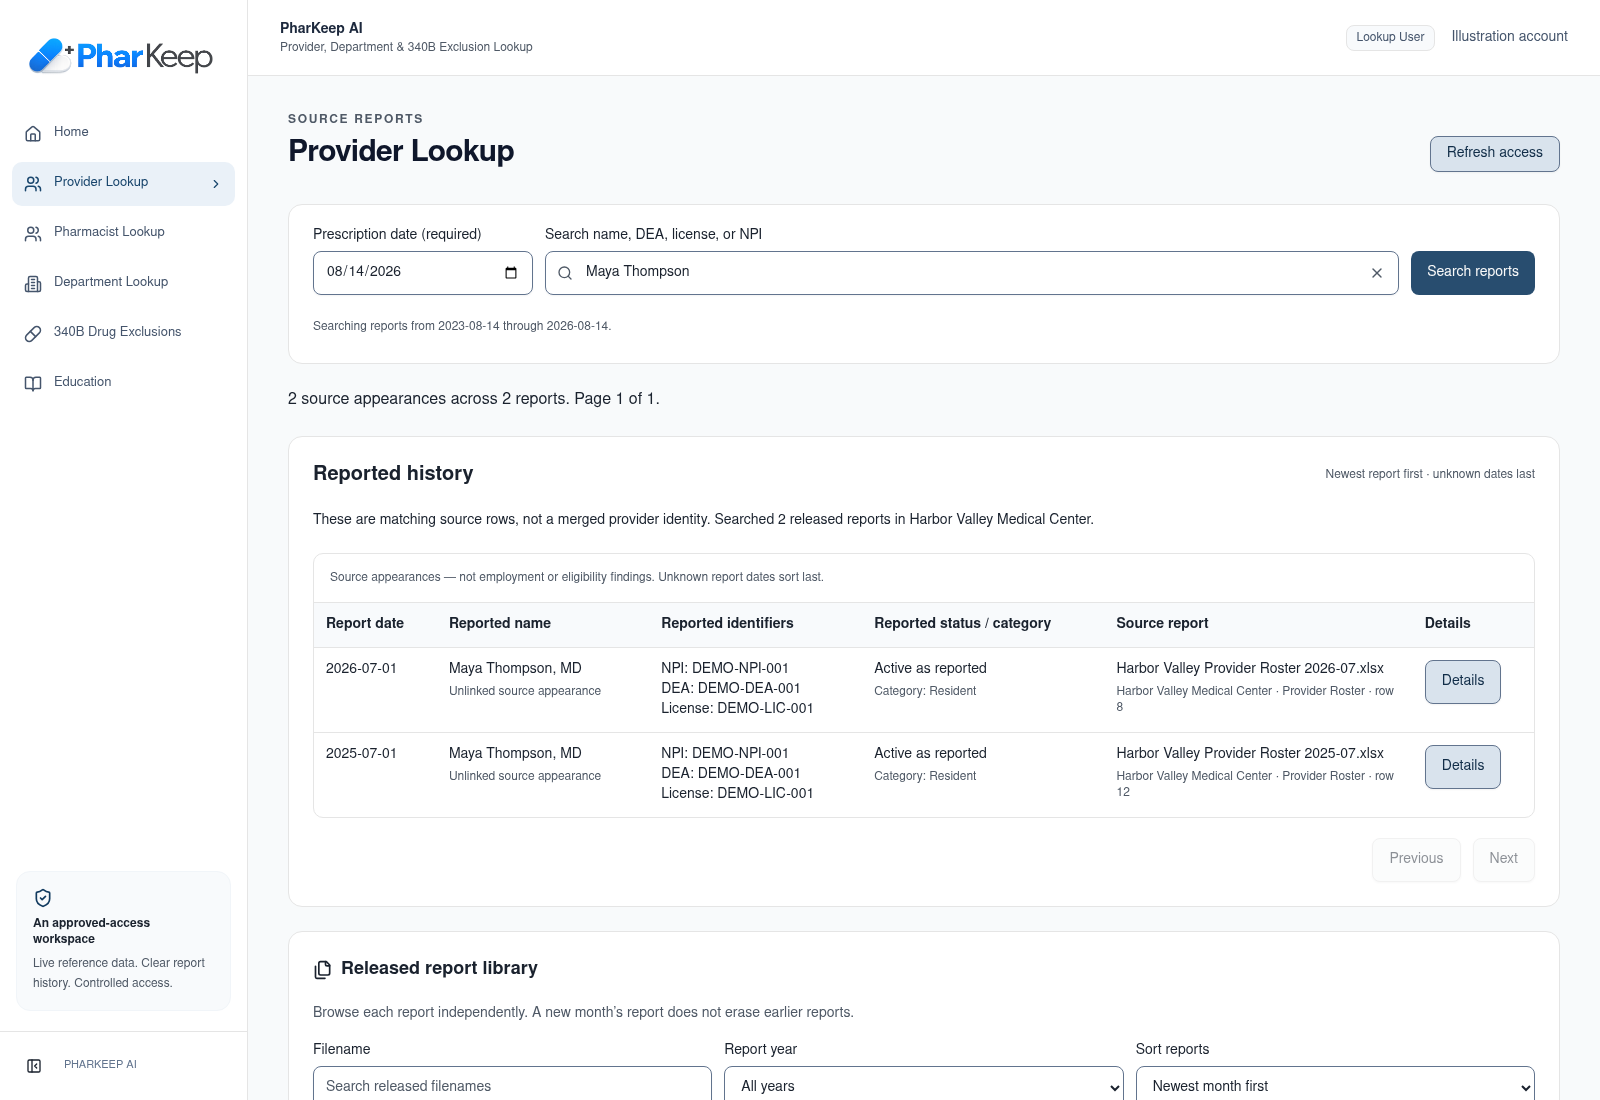The height and width of the screenshot is (1100, 1600).
Task: Click the Education book icon
Action: point(33,383)
